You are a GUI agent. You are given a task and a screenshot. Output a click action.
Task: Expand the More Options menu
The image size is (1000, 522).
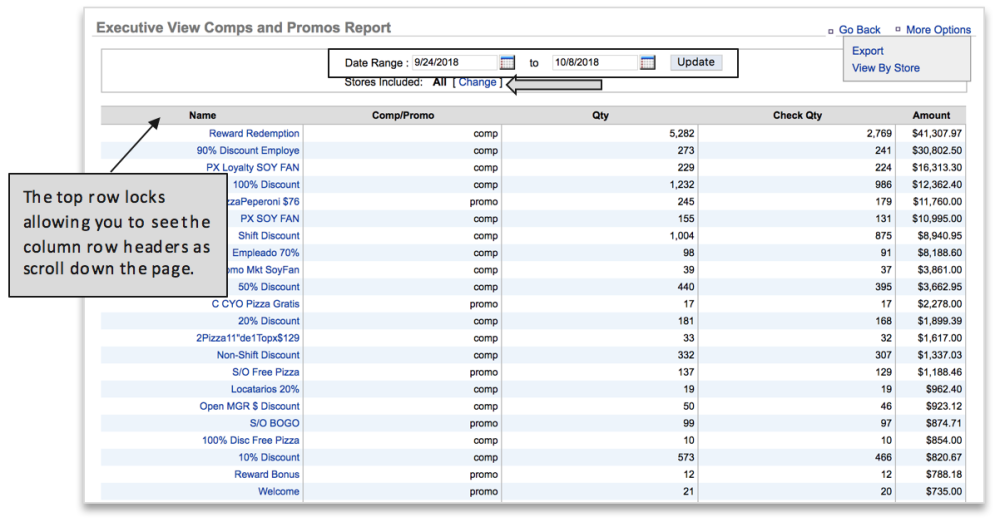pyautogui.click(x=938, y=30)
